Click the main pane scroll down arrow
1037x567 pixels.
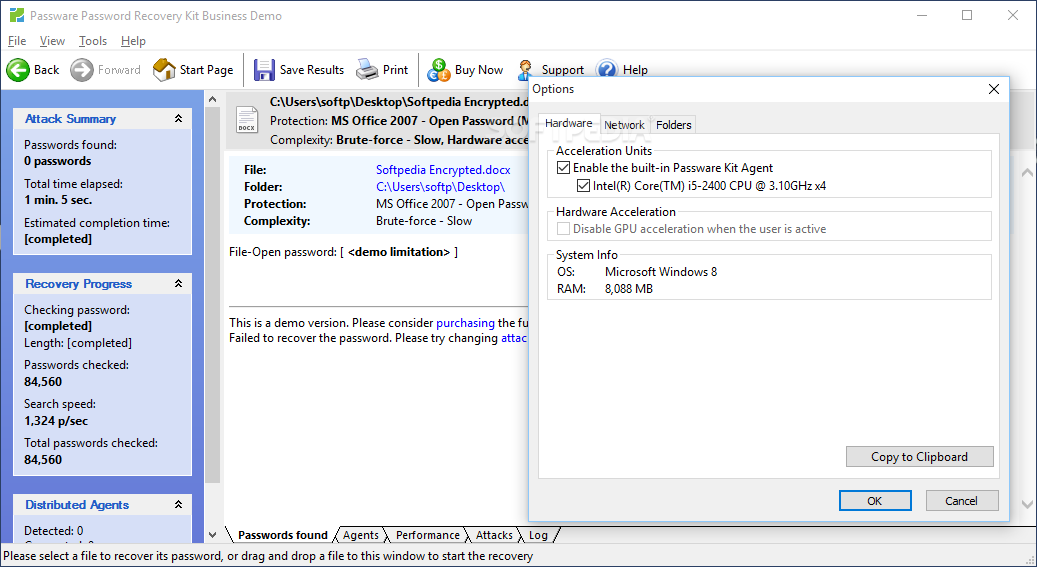[1027, 504]
